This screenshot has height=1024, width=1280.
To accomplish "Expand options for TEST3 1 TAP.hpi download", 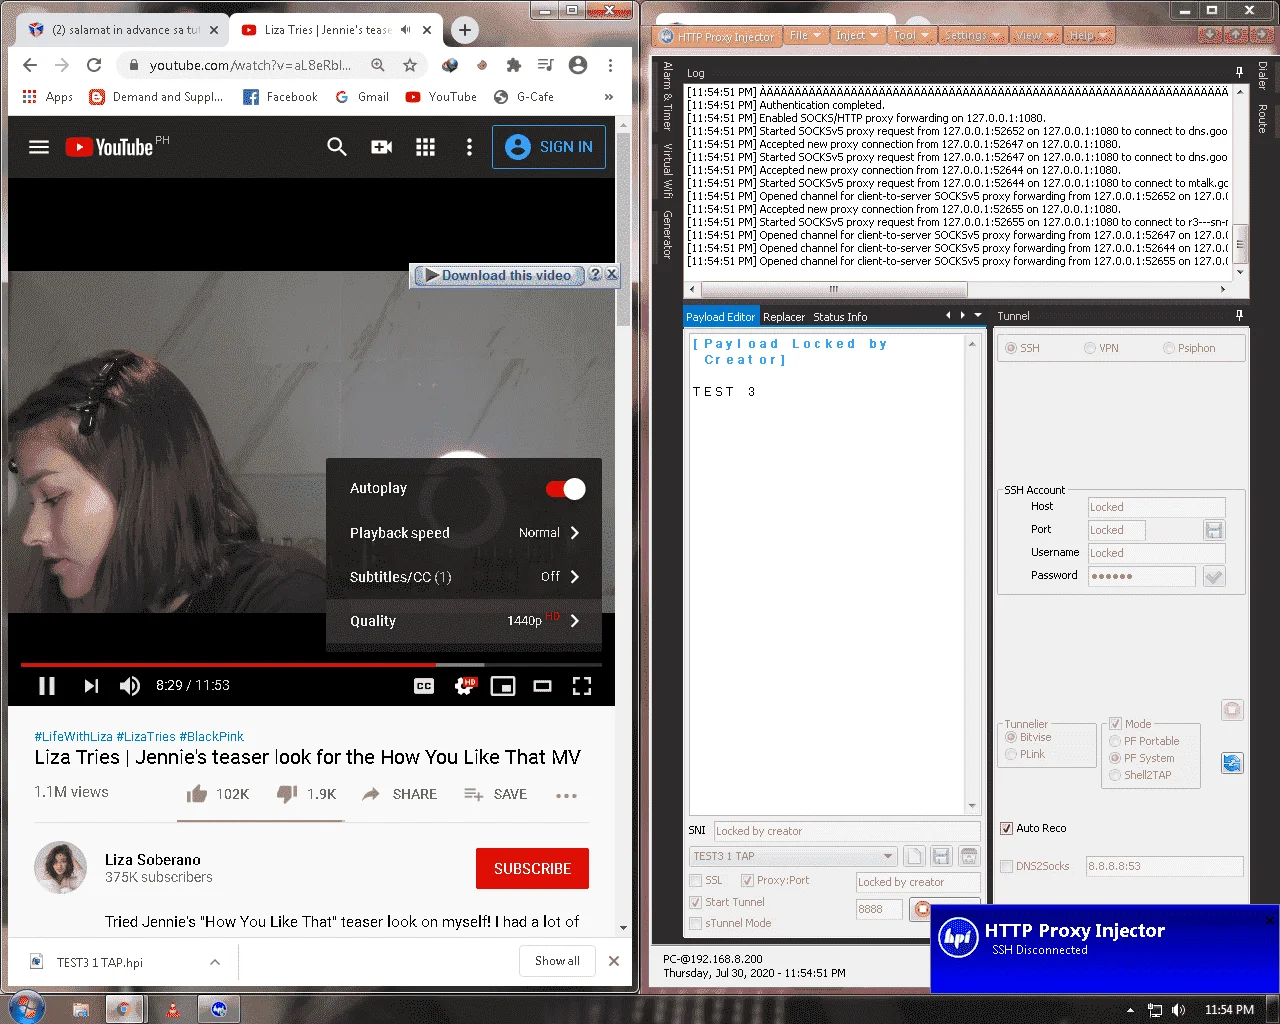I will tap(215, 962).
